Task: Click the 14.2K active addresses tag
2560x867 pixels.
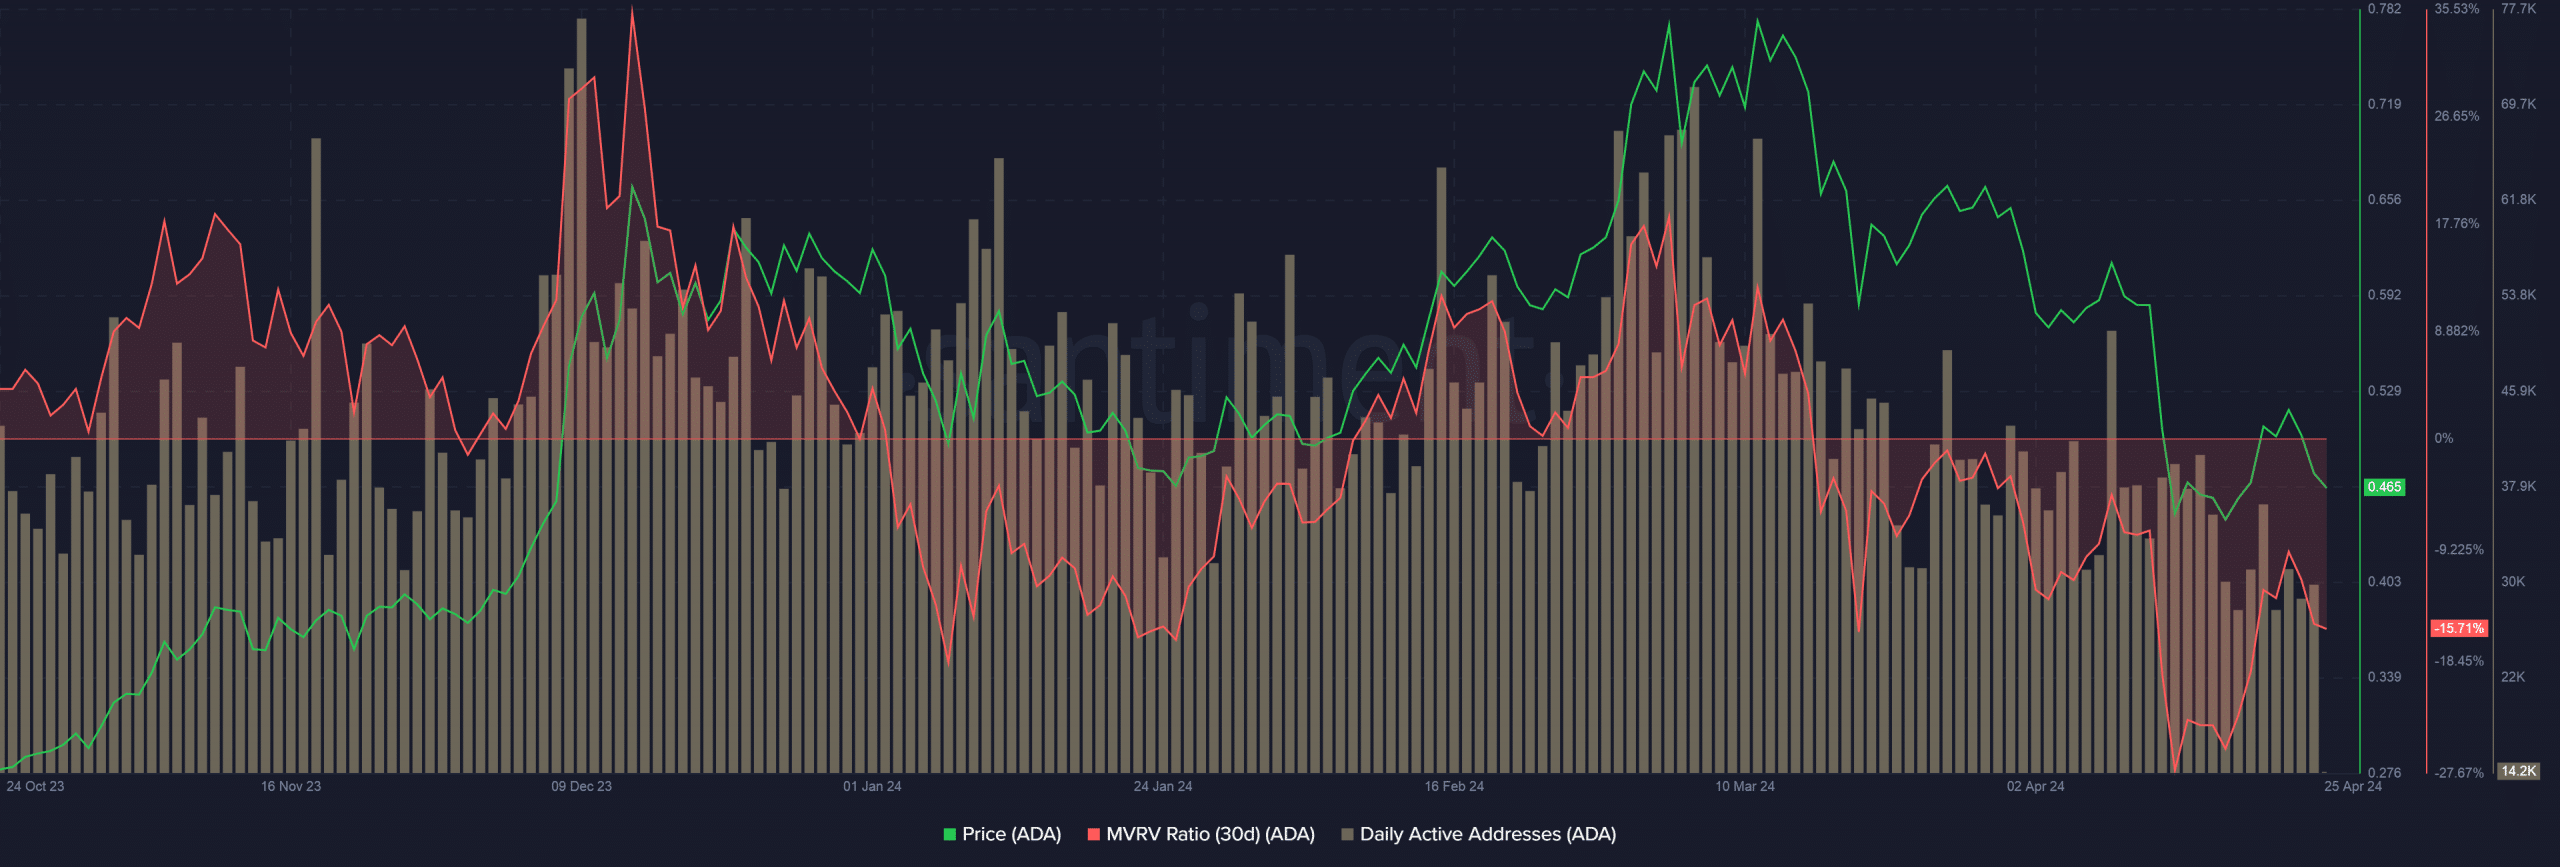Action: point(2518,771)
